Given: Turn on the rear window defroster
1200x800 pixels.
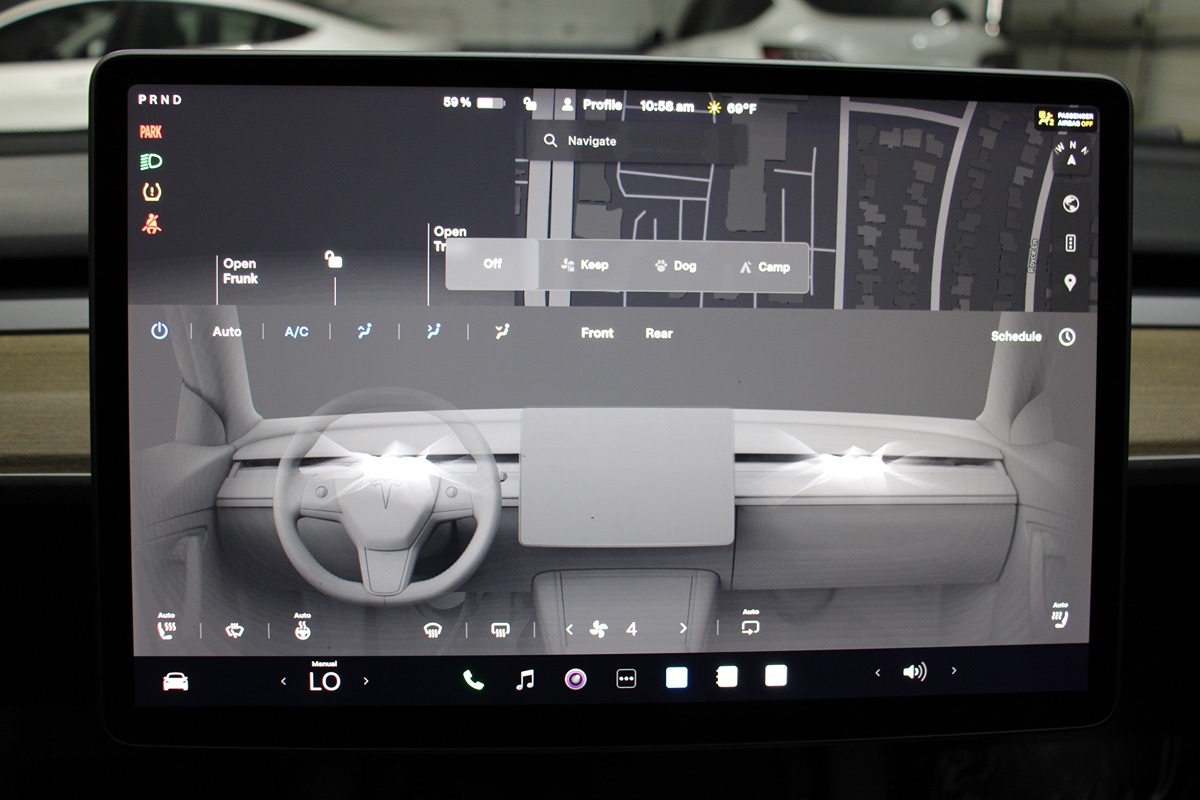Looking at the screenshot, I should (x=501, y=629).
